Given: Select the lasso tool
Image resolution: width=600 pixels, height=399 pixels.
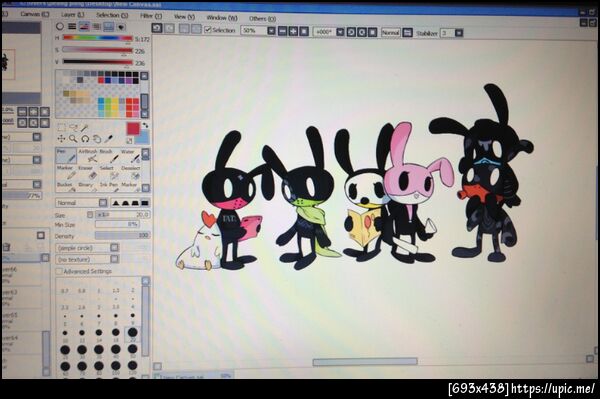Looking at the screenshot, I should [x=73, y=127].
